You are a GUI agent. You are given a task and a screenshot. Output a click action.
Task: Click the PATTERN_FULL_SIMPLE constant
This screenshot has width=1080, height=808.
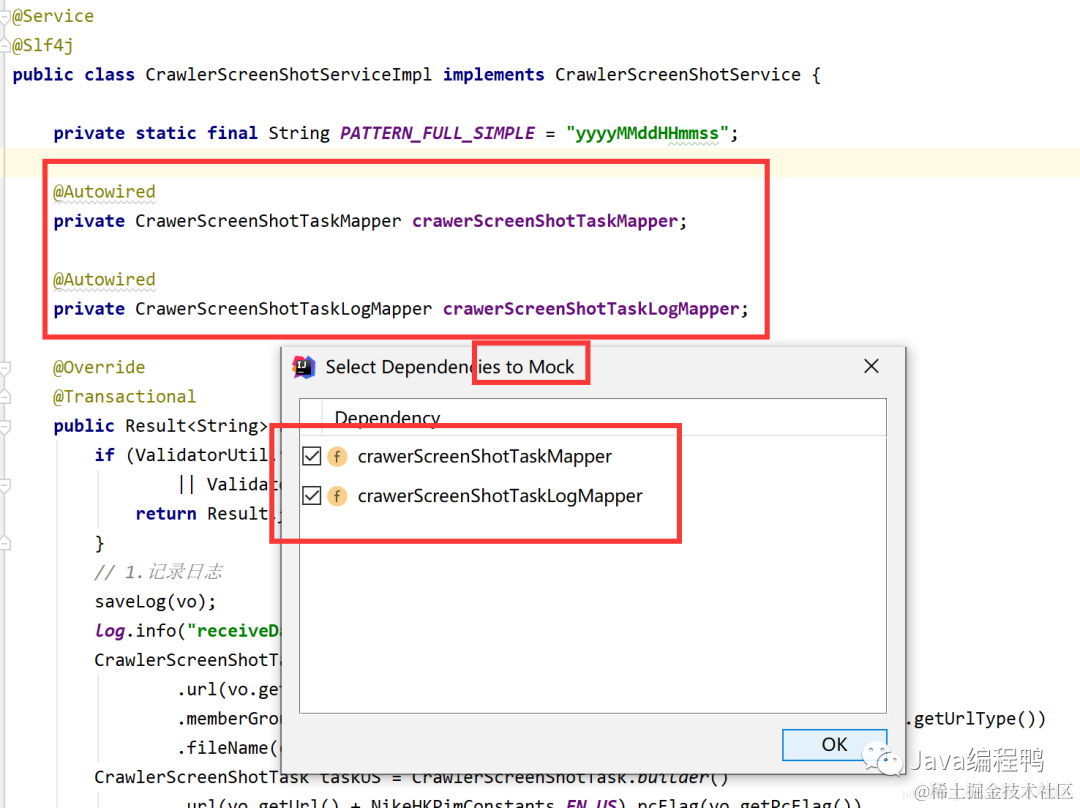[x=437, y=133]
